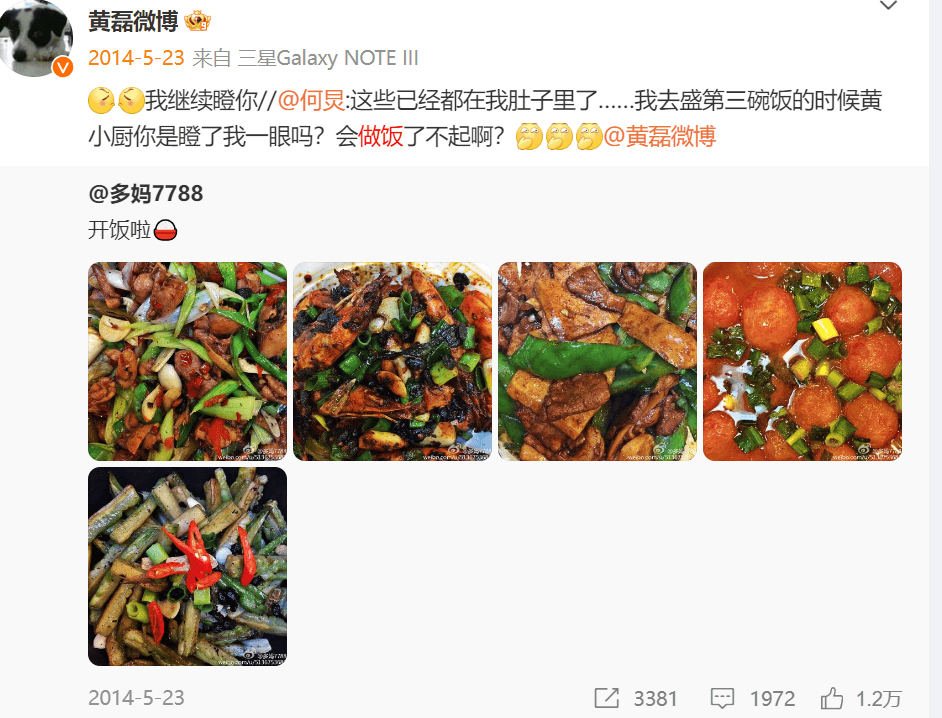Like the post with thumbs-up icon
The width and height of the screenshot is (942, 718).
click(832, 698)
